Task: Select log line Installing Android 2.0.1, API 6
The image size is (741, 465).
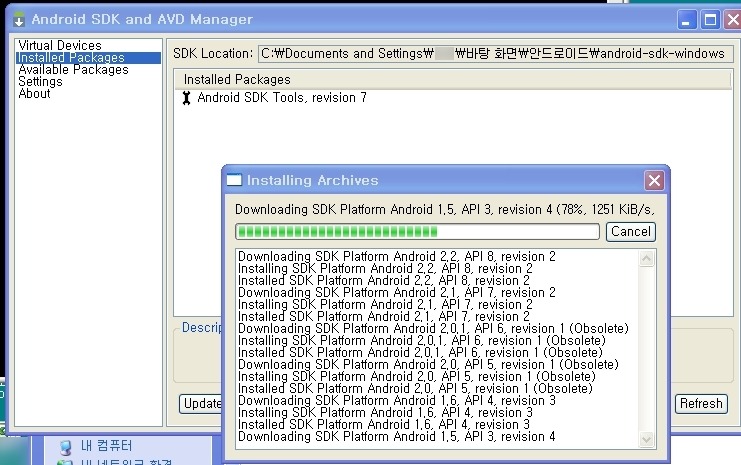Action: [x=422, y=341]
